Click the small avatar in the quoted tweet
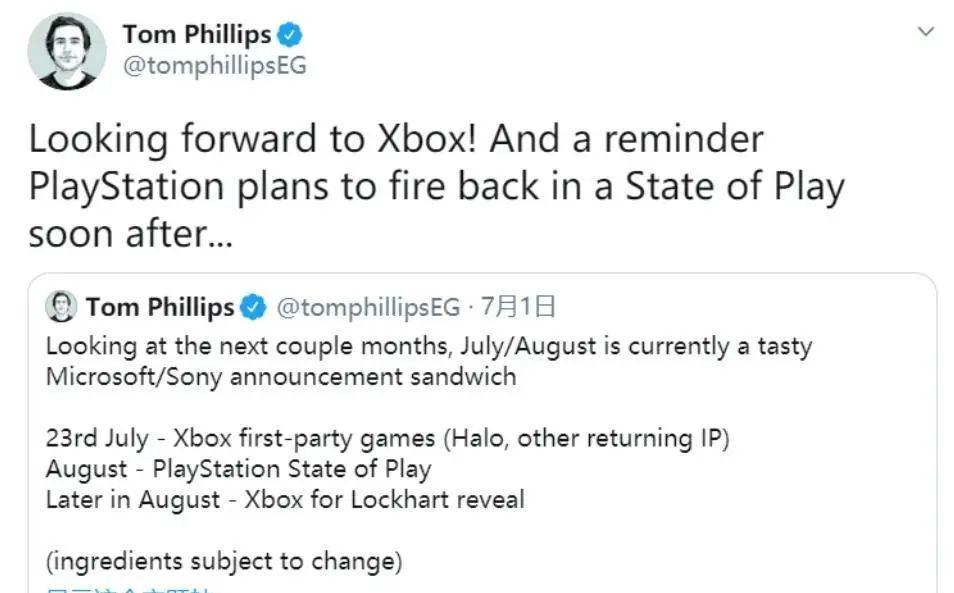The image size is (954, 593). pos(61,307)
